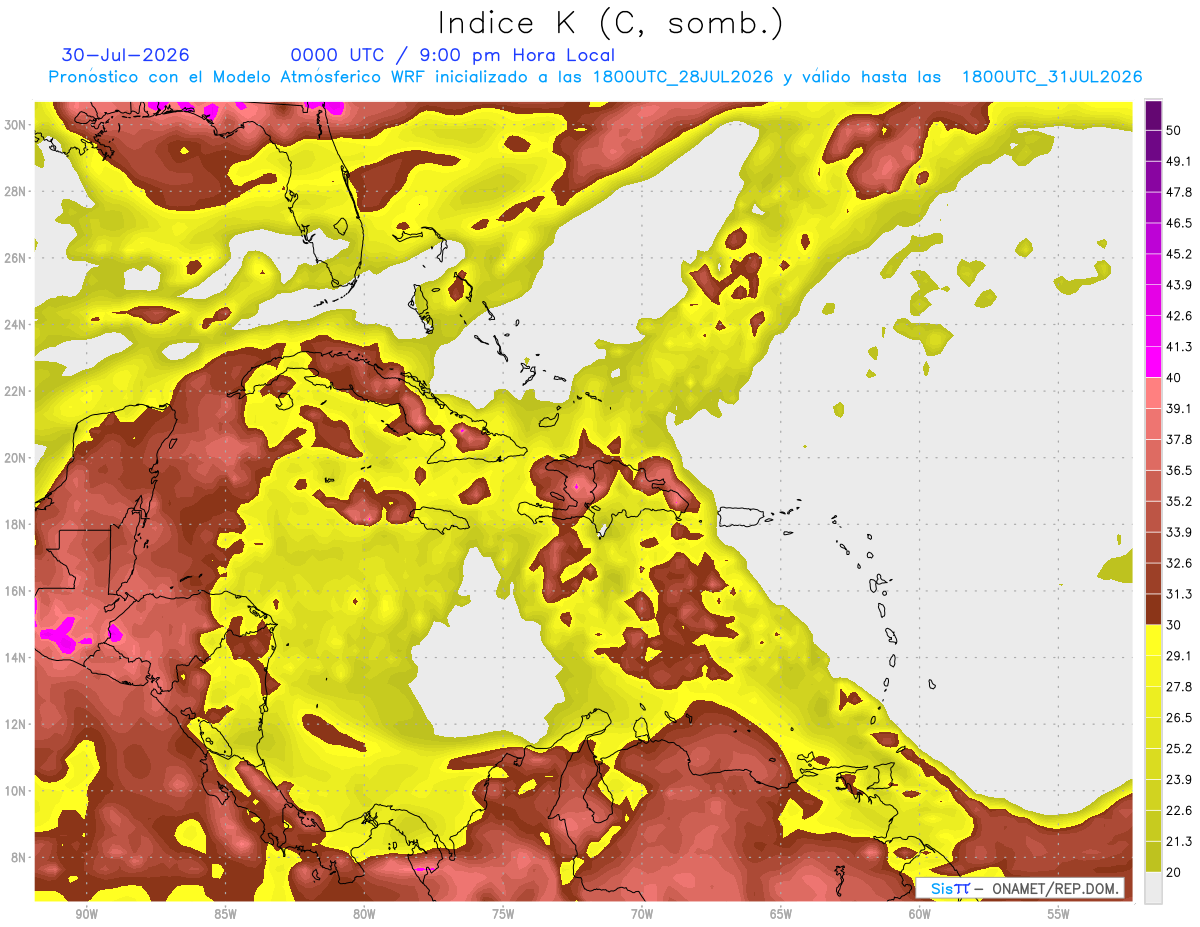Click the legend value 25.2
The image size is (1200, 927).
click(x=1179, y=748)
